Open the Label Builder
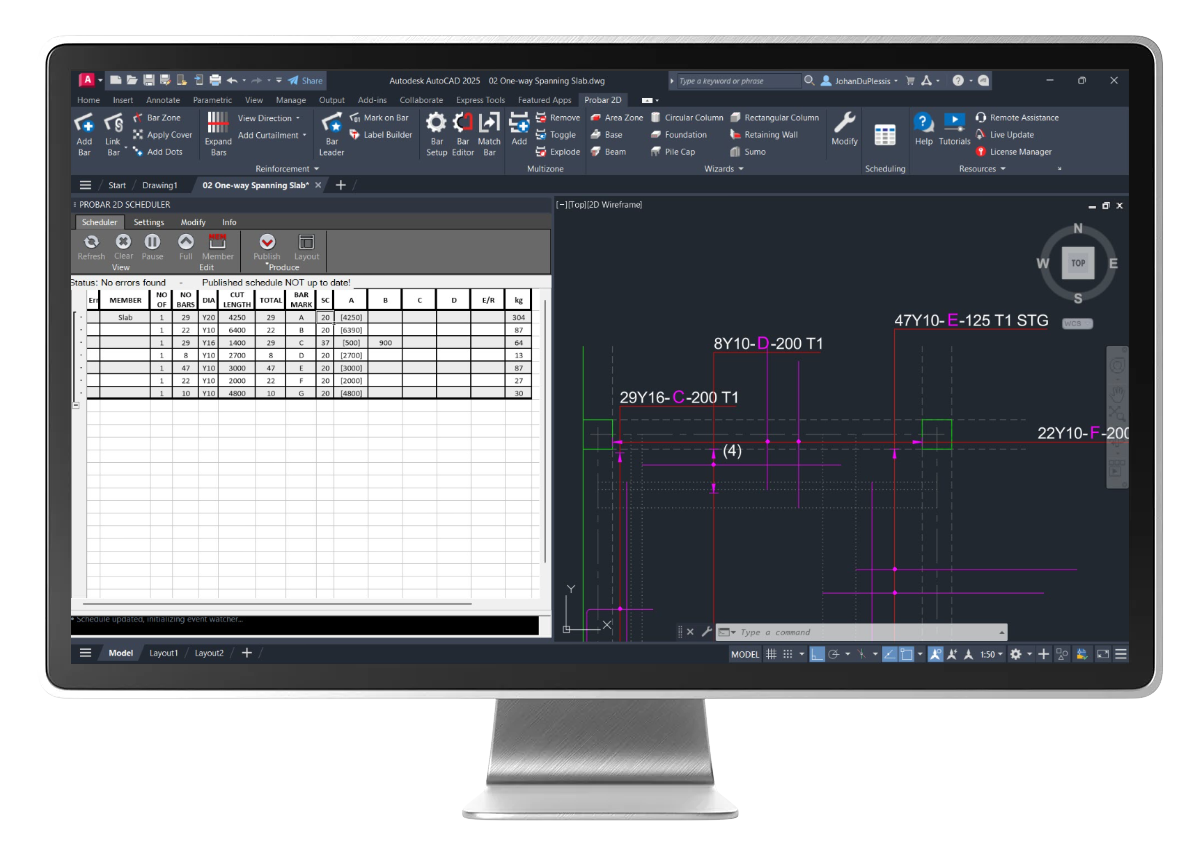 (x=381, y=135)
